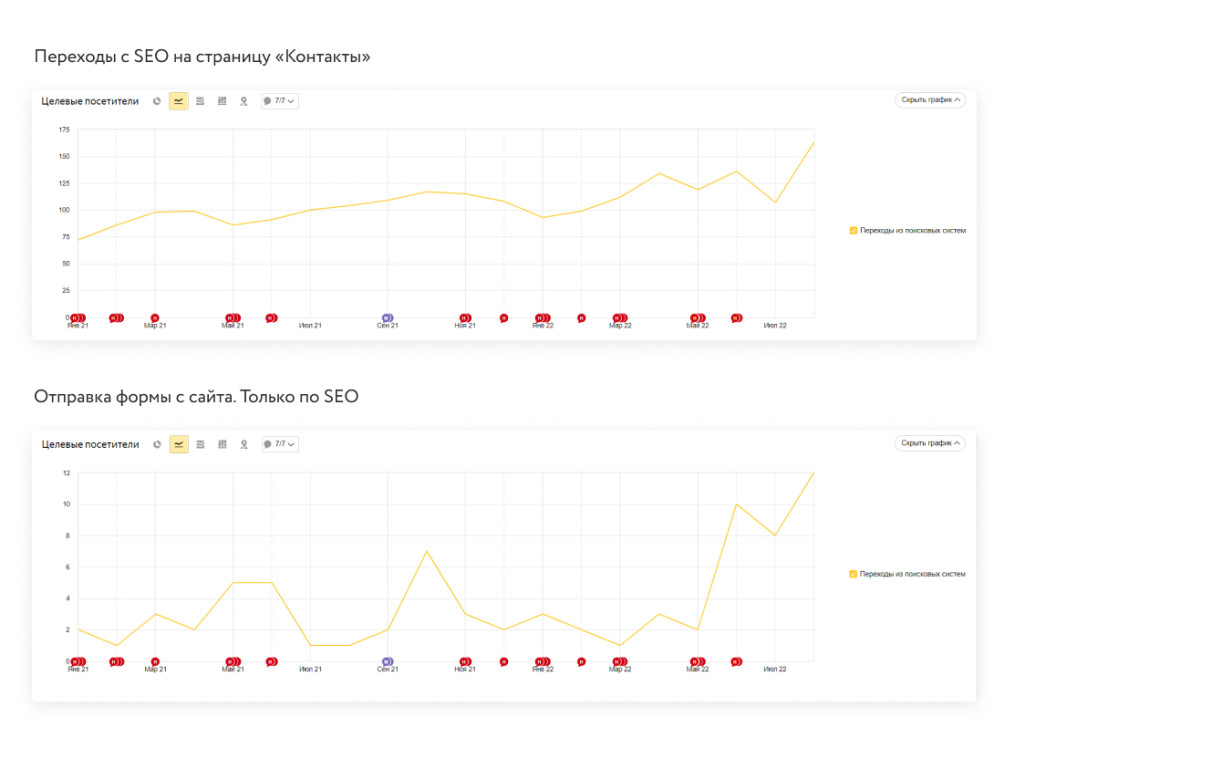The width and height of the screenshot is (1222, 759).
Task: Open map view icon in bottom chart
Action: pos(243,444)
